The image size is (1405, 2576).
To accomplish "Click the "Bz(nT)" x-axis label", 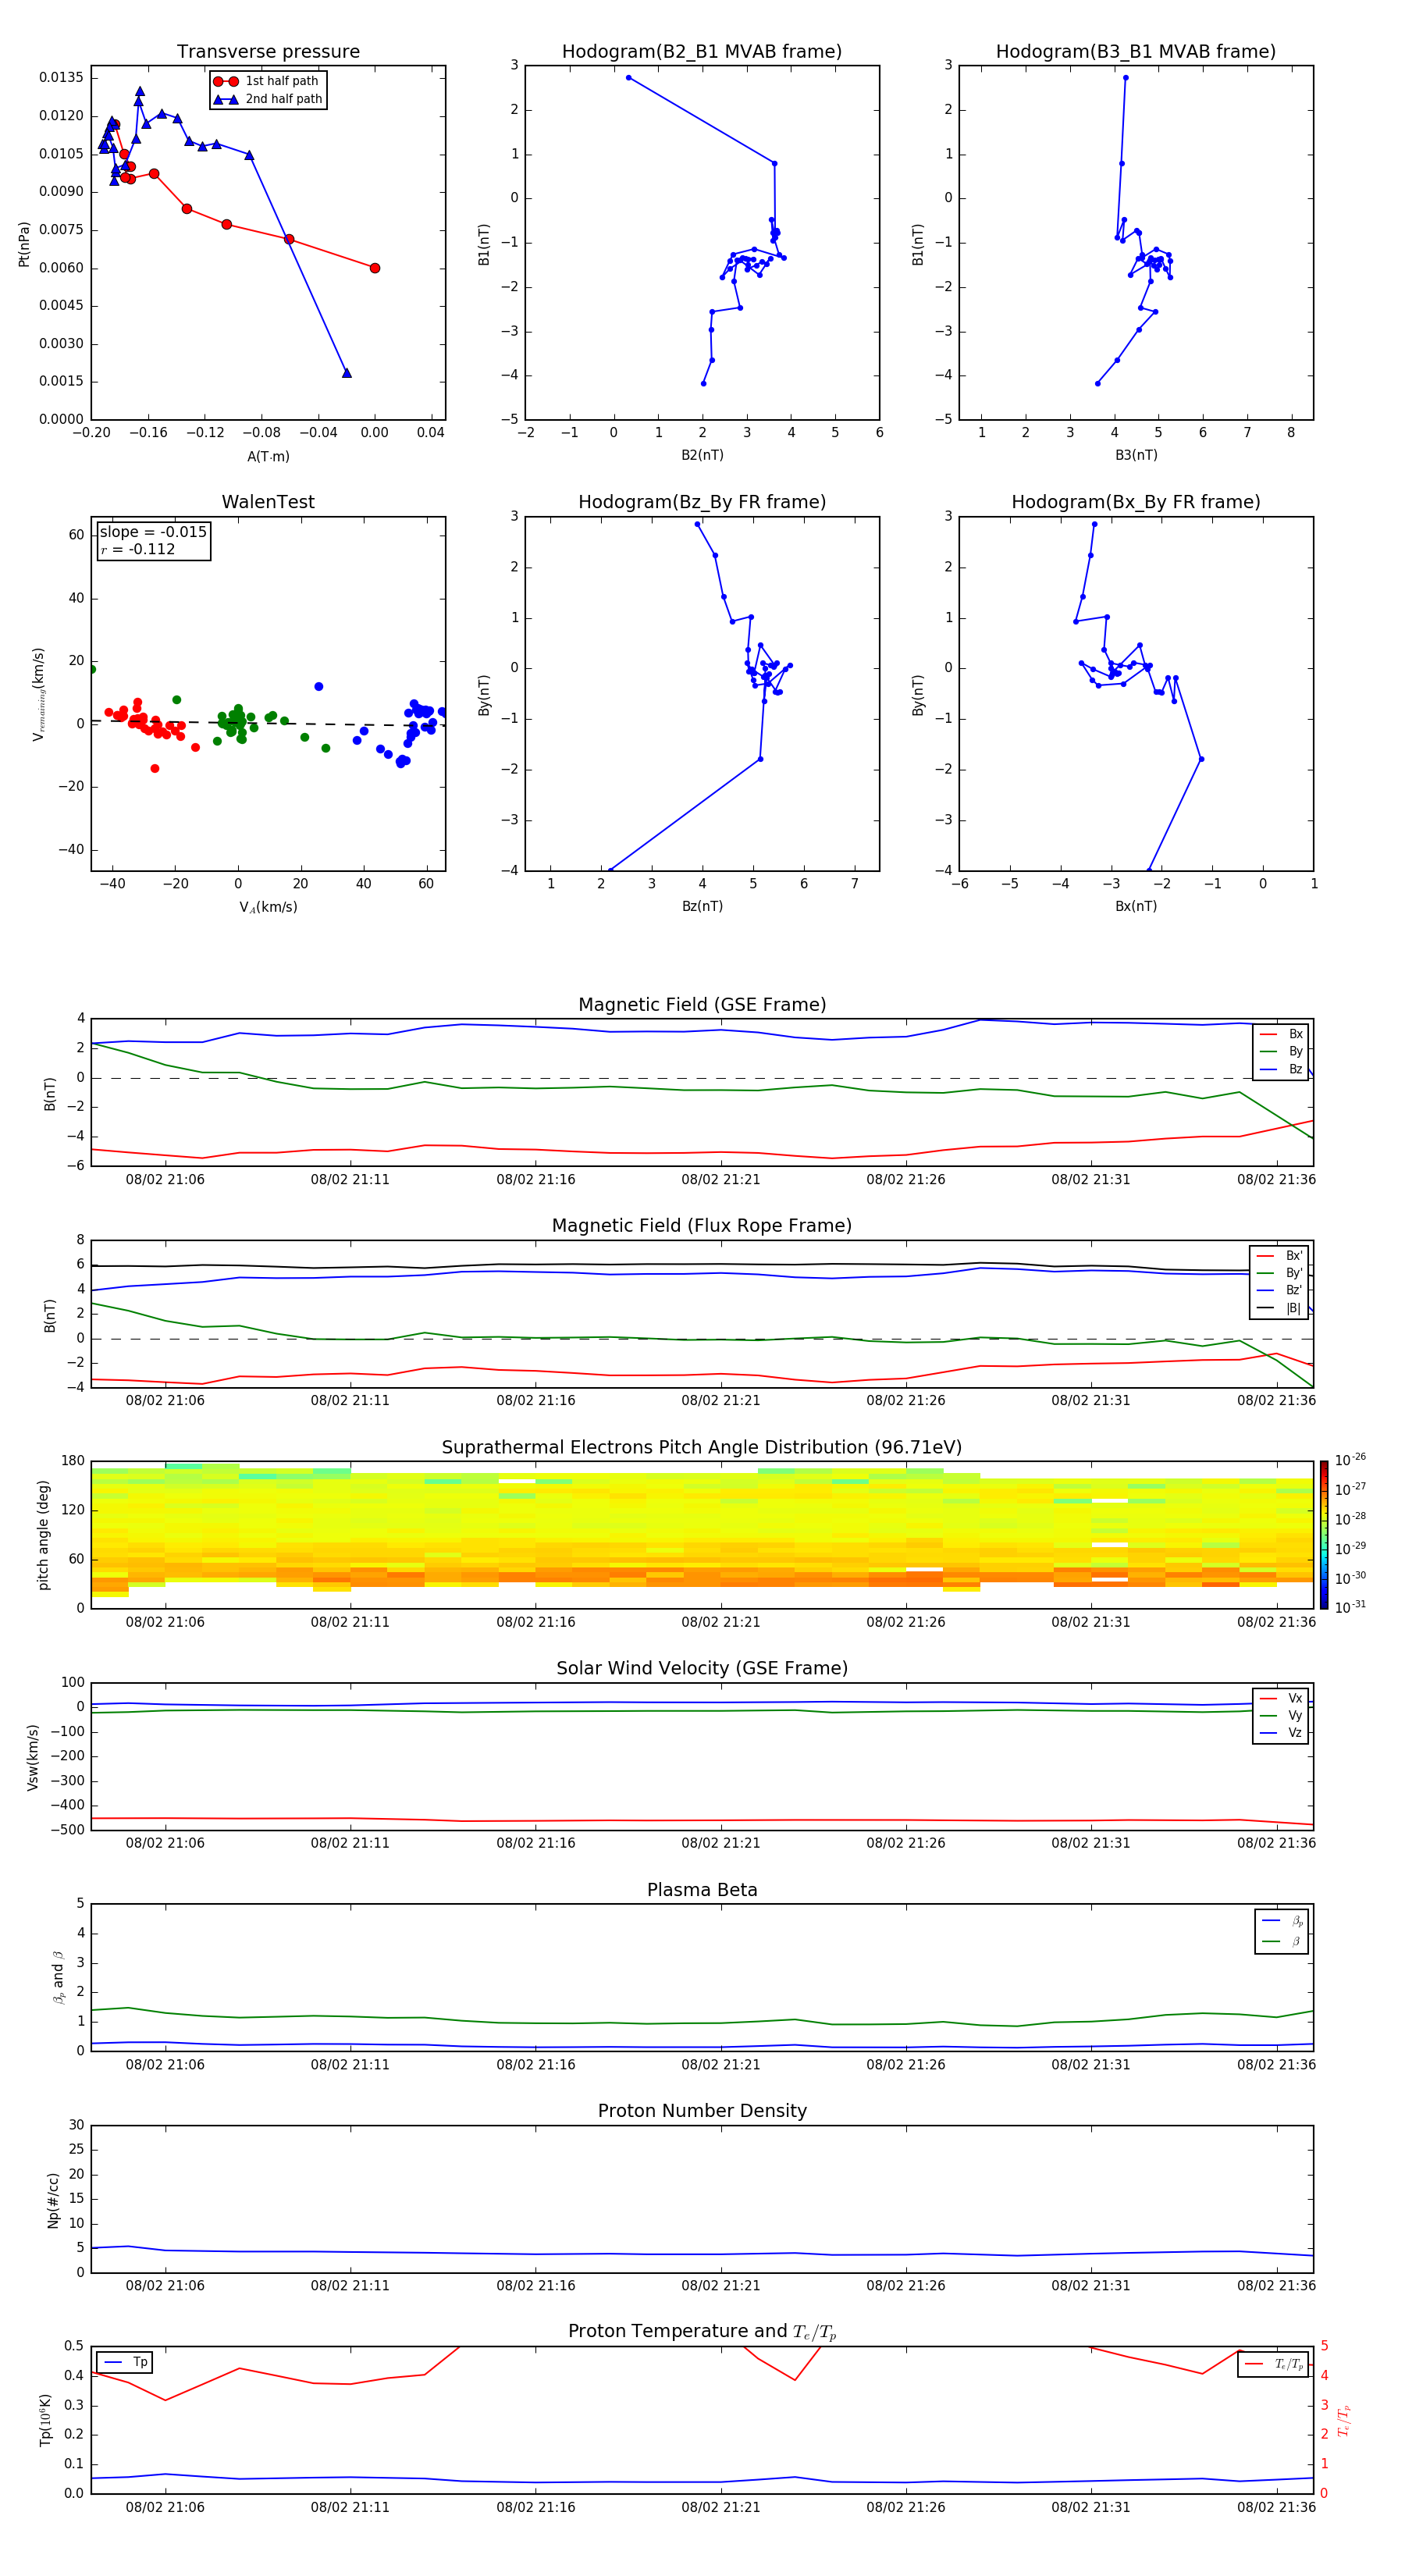I will coord(702,906).
